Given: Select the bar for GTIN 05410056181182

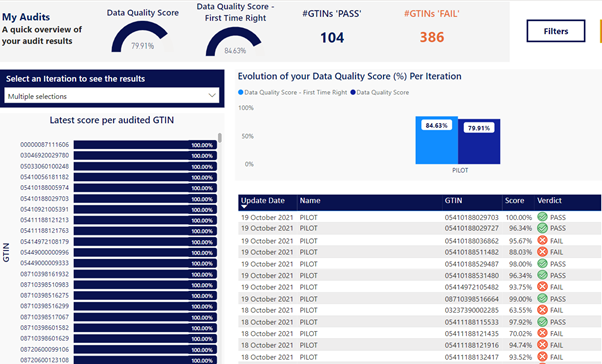Looking at the screenshot, I should (145, 177).
